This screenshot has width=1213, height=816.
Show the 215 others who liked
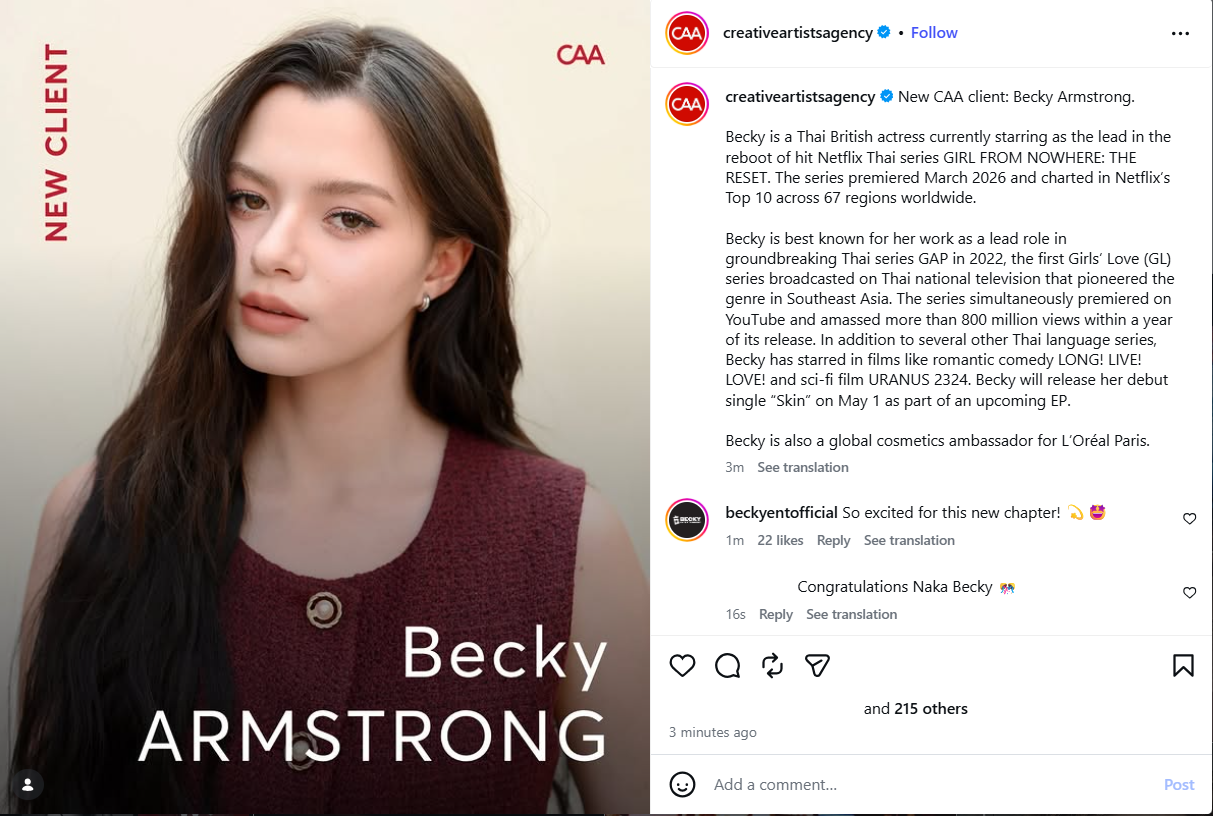point(930,709)
